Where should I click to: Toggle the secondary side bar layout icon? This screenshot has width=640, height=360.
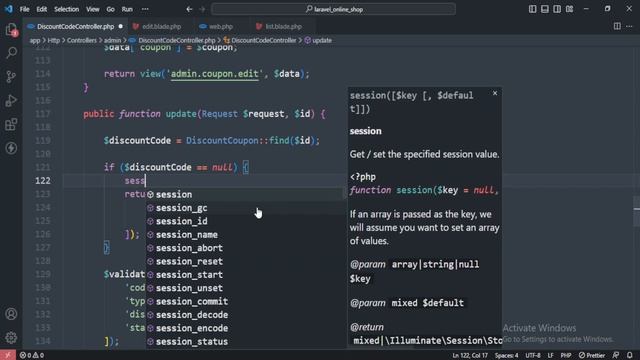pyautogui.click(x=557, y=9)
